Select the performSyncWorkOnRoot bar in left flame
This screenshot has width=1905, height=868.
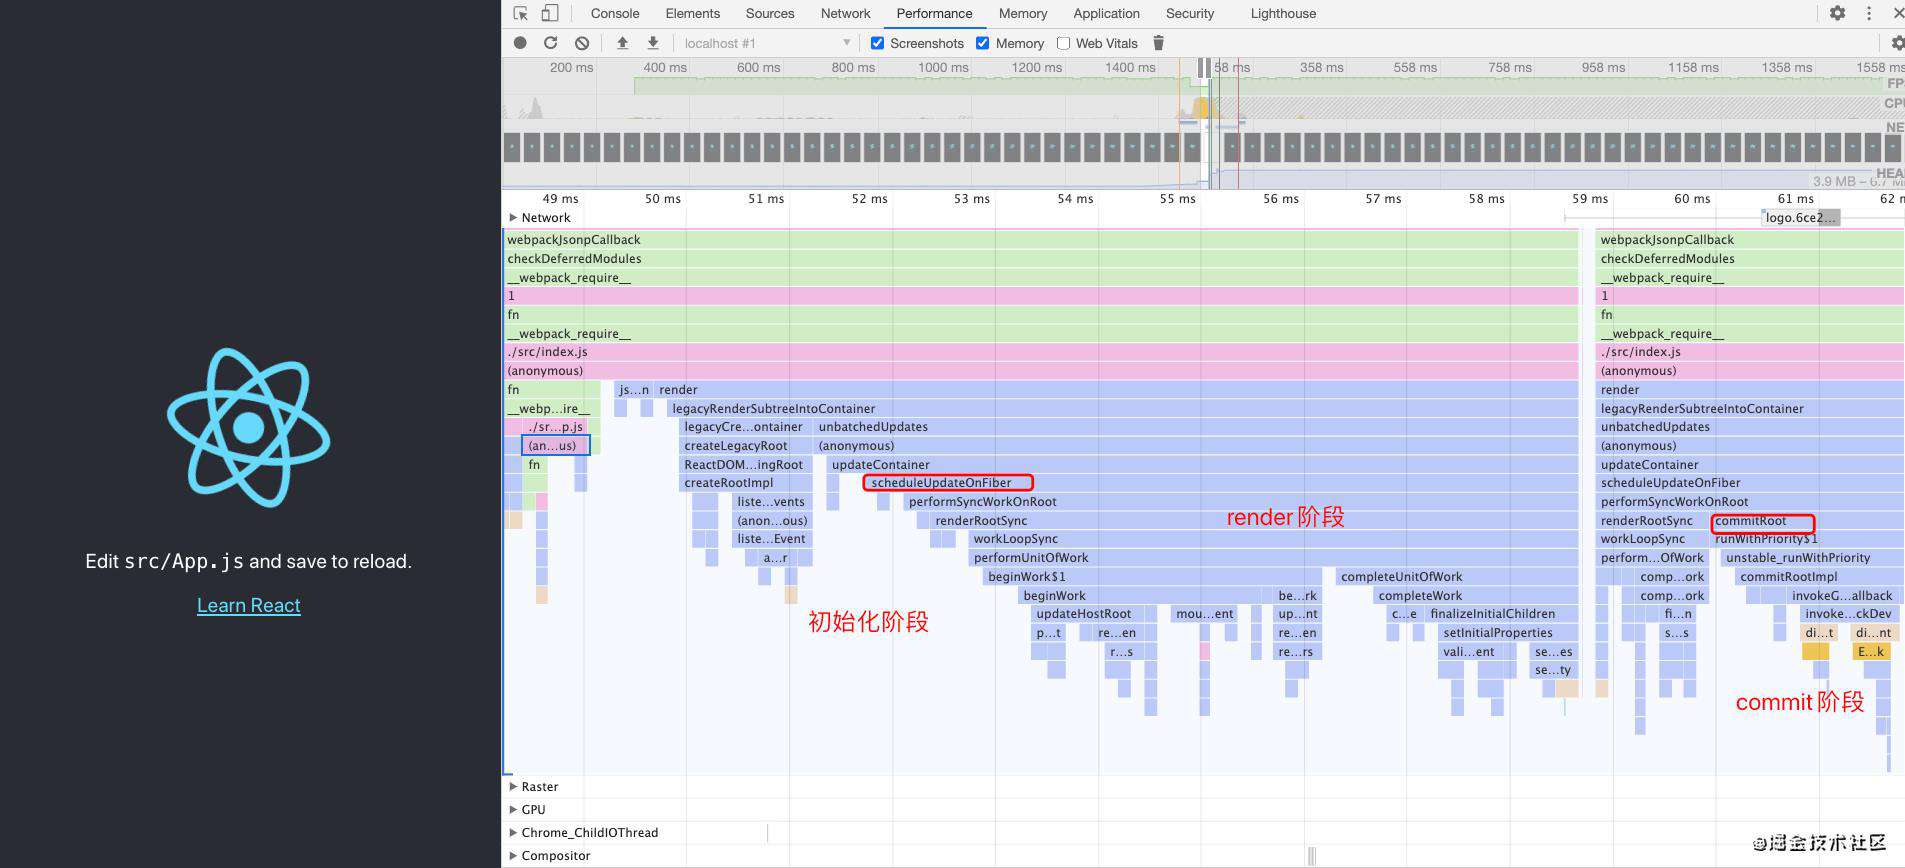point(1241,502)
